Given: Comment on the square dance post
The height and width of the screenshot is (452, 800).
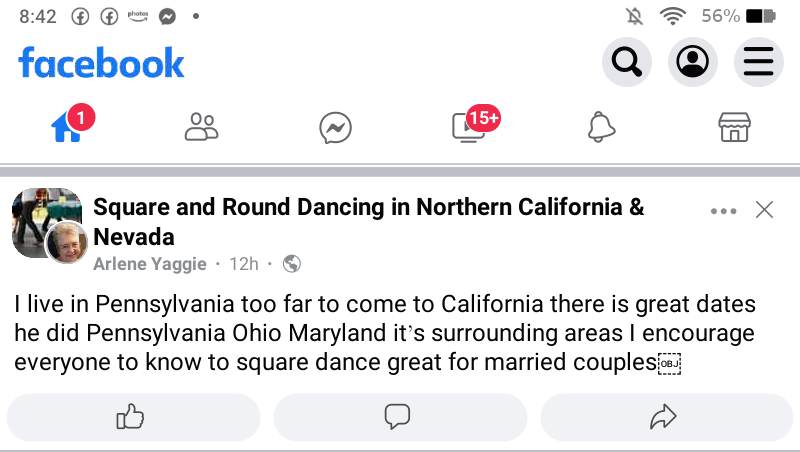Looking at the screenshot, I should pos(399,417).
